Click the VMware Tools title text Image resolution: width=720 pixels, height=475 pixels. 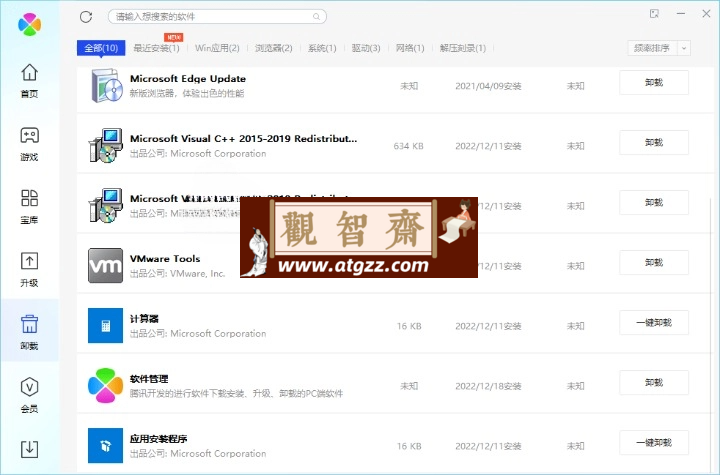(x=165, y=259)
